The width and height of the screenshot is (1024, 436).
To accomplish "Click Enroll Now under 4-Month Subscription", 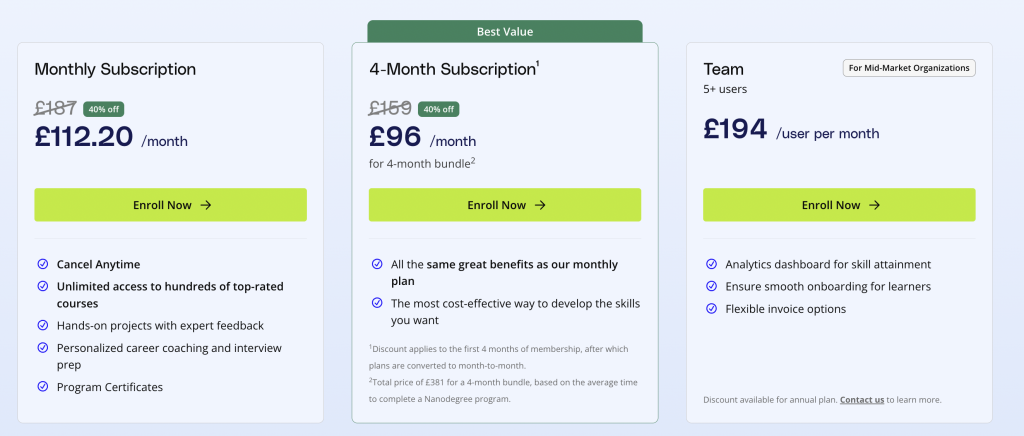I will pos(505,205).
